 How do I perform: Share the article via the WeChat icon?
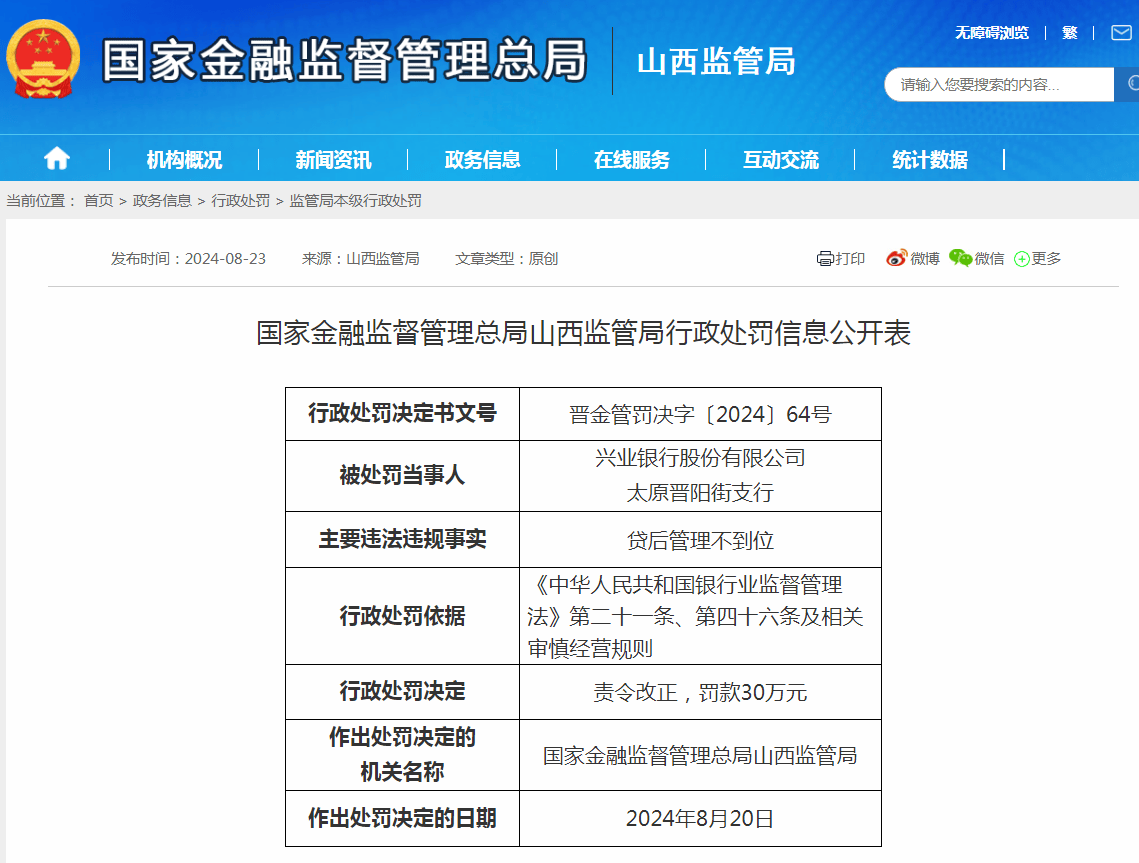(x=958, y=258)
